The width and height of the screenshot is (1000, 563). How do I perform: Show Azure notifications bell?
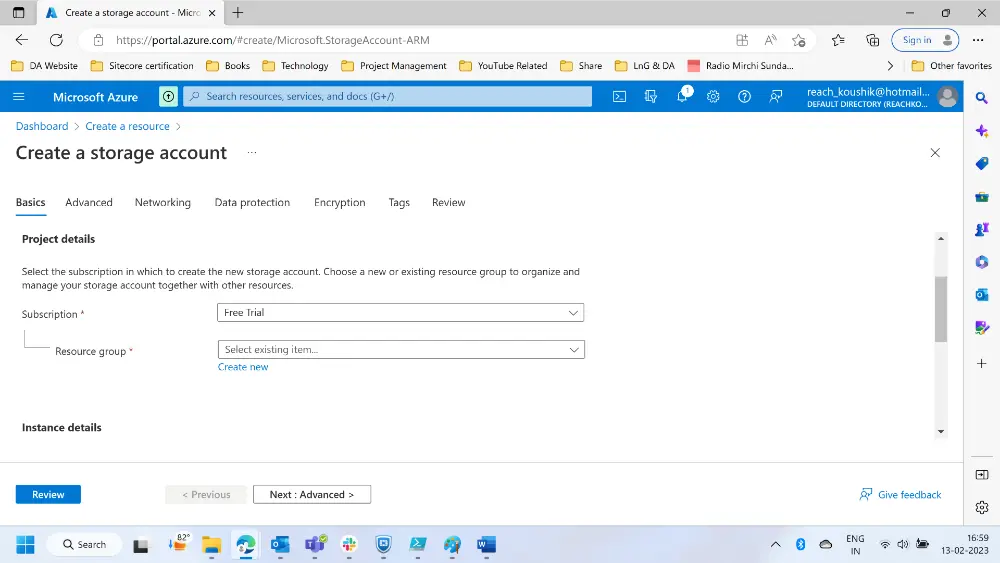coord(682,96)
